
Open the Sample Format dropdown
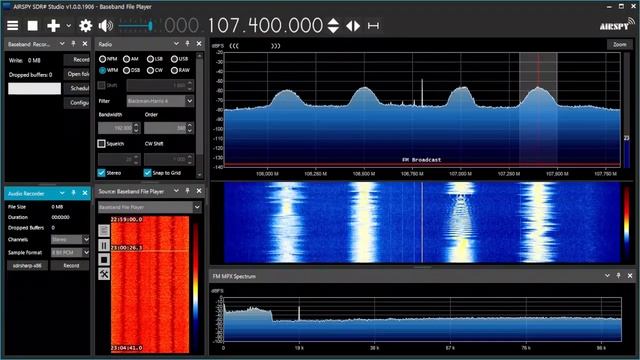70,253
